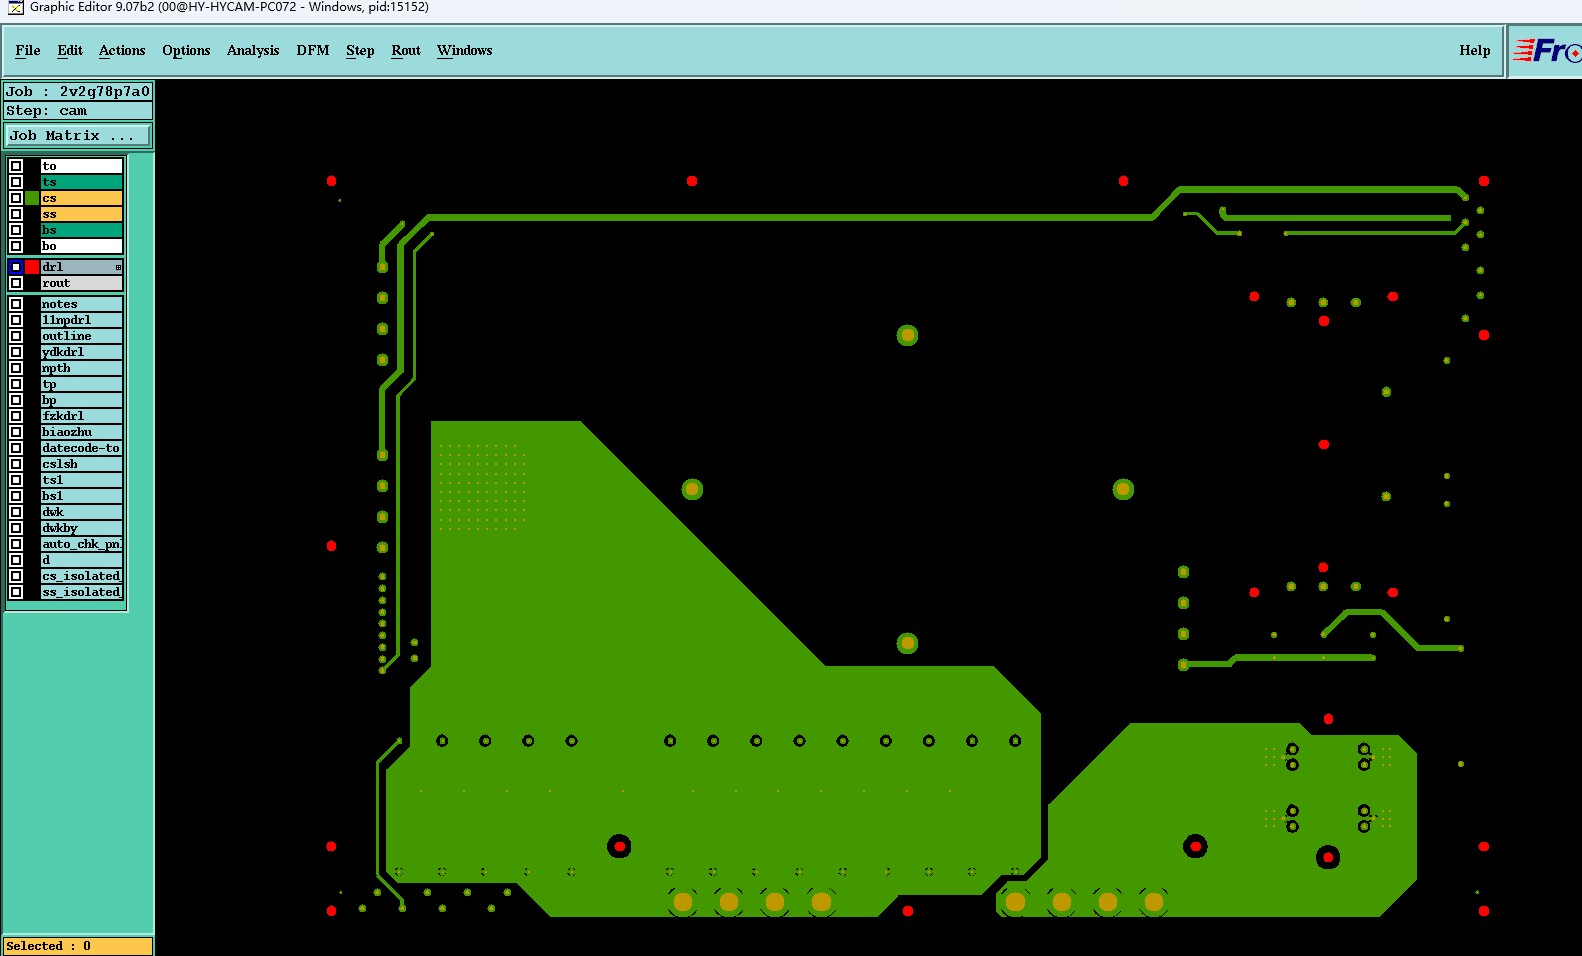Open the Rout menu

tap(406, 51)
